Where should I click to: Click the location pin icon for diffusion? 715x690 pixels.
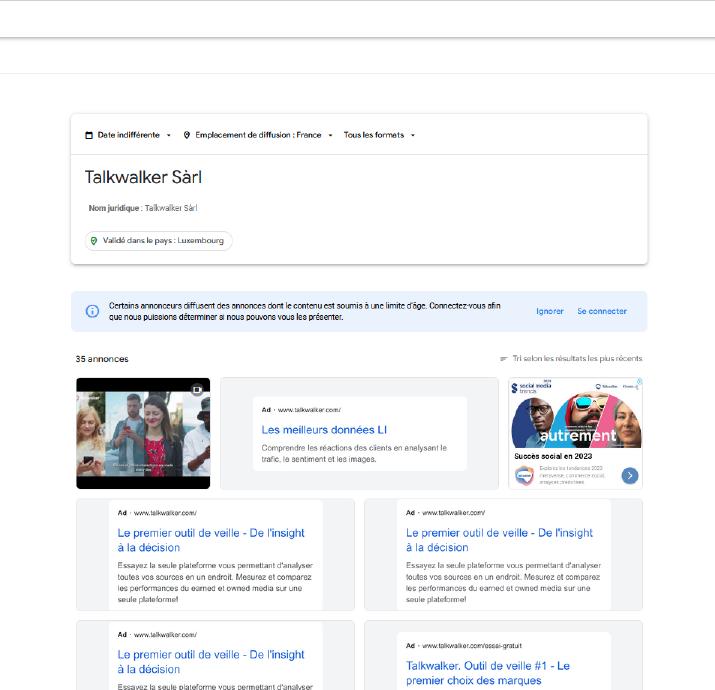tap(187, 135)
